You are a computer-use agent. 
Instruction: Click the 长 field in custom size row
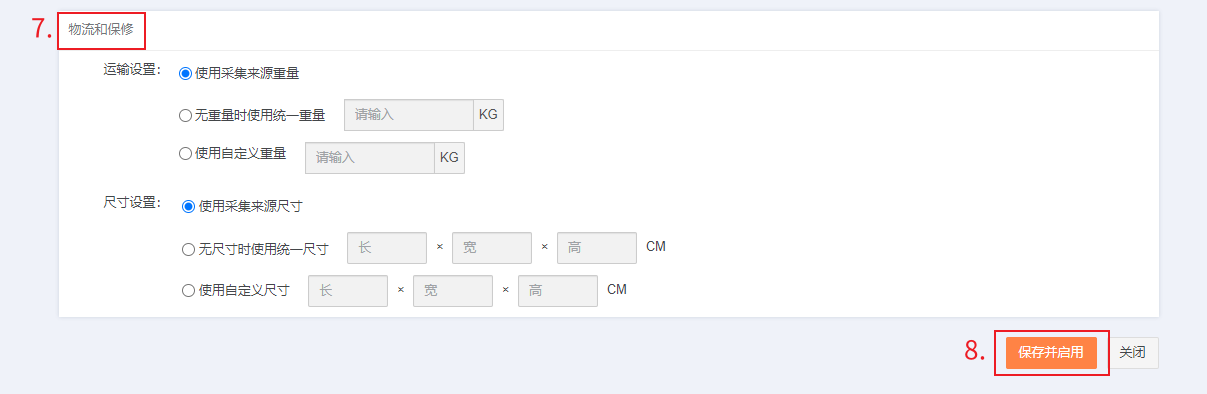[x=348, y=291]
